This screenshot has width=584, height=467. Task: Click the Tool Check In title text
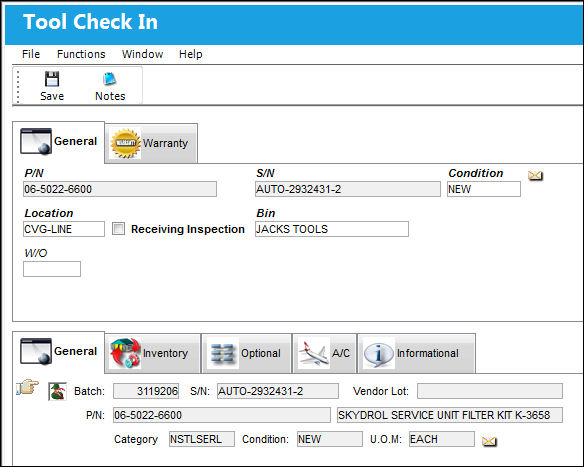(90, 22)
